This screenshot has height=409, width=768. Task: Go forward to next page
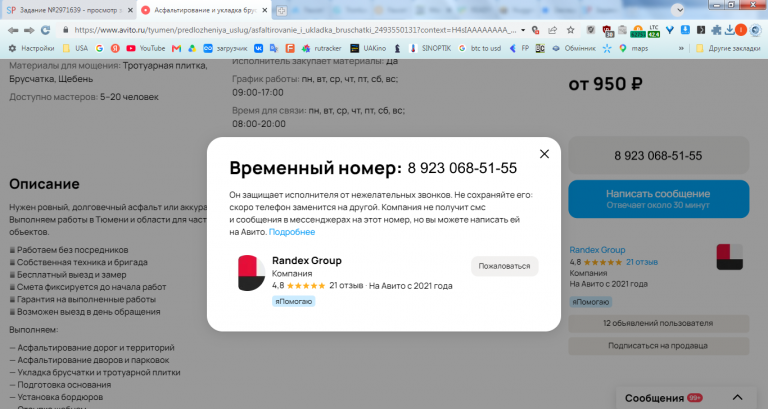tap(29, 30)
